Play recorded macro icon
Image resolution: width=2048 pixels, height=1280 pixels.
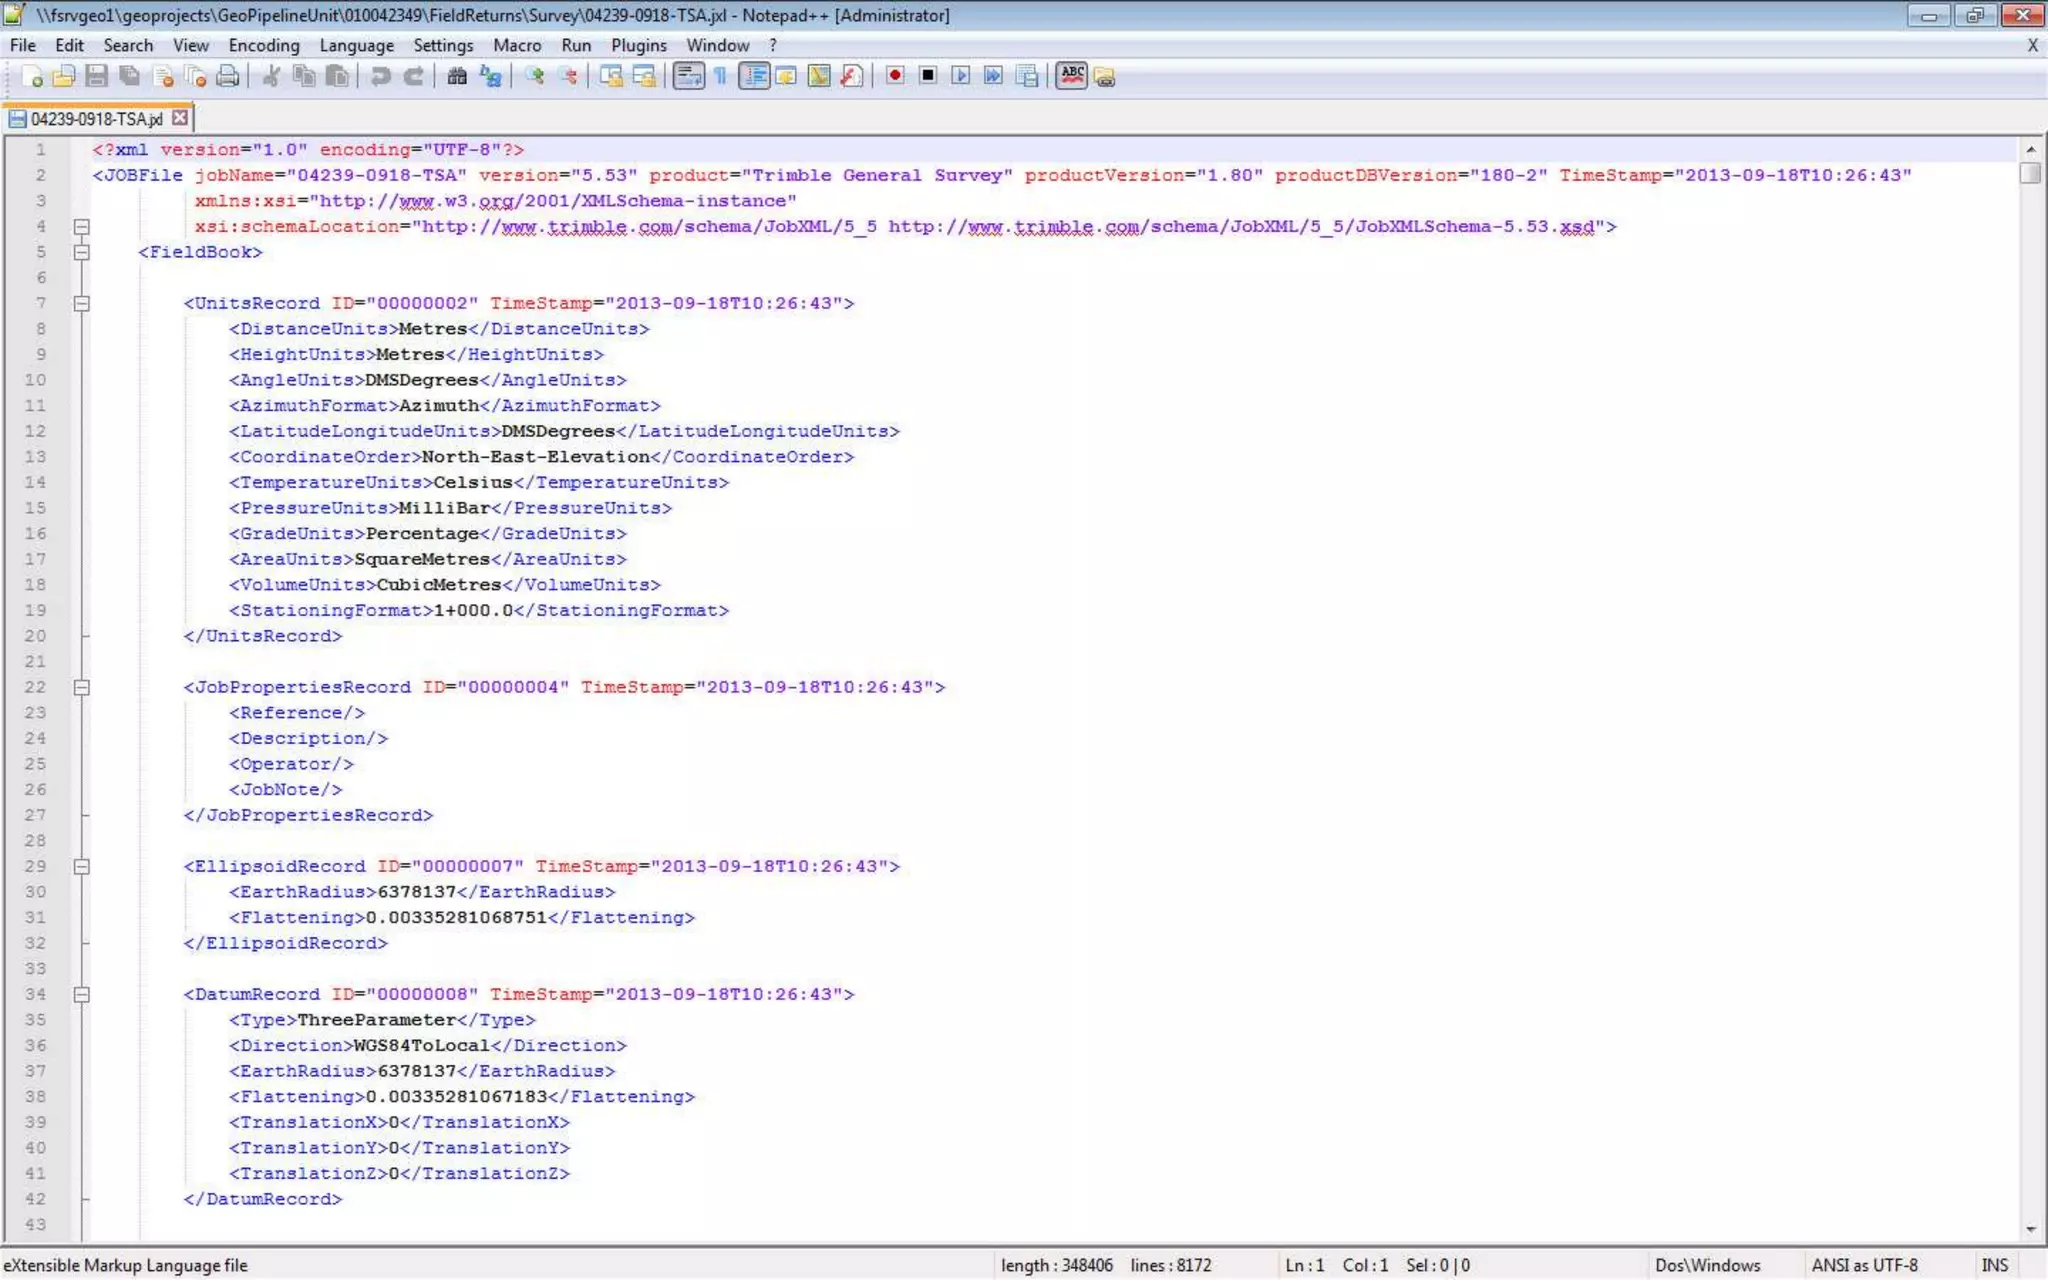coord(961,76)
